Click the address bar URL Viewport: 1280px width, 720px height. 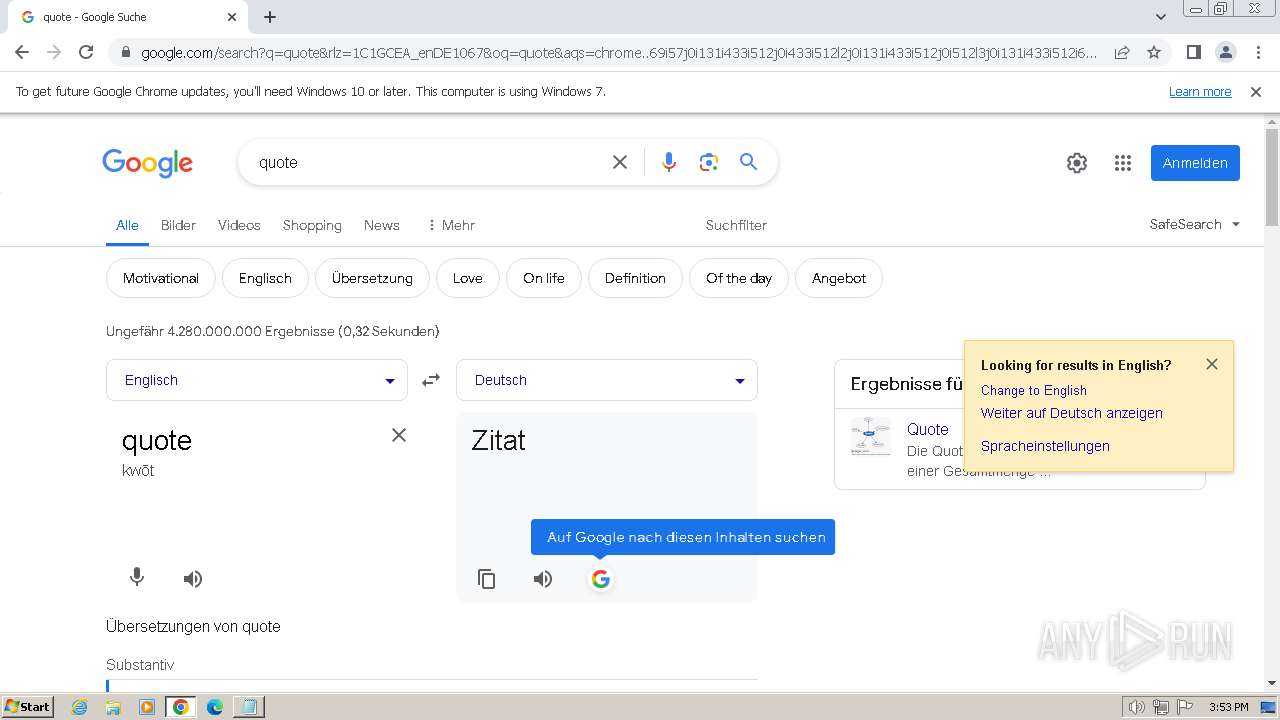618,53
